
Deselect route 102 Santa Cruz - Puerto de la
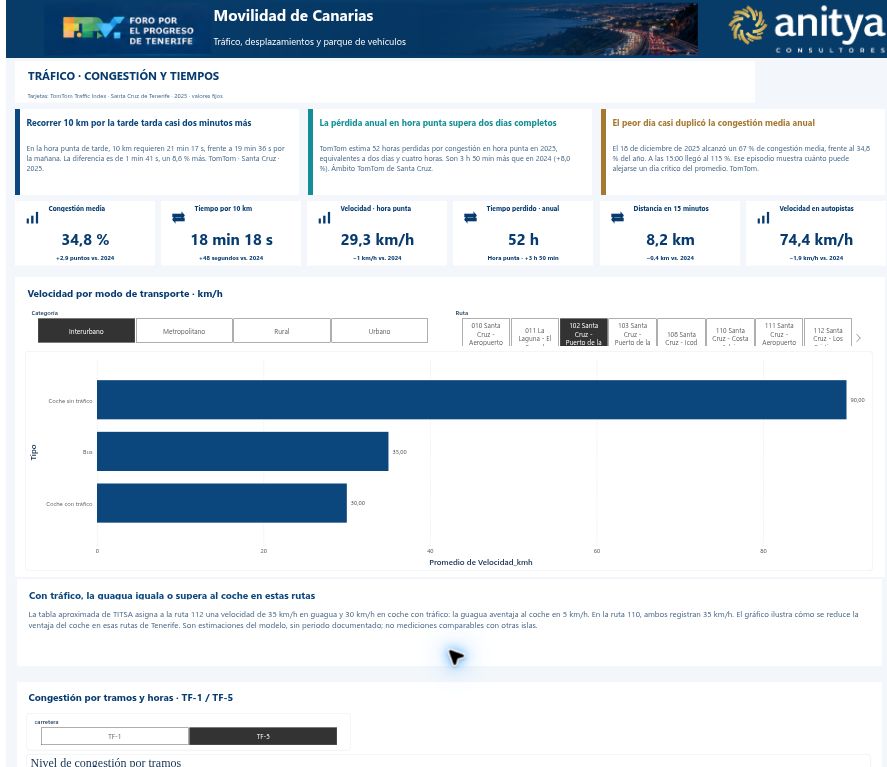tap(583, 333)
